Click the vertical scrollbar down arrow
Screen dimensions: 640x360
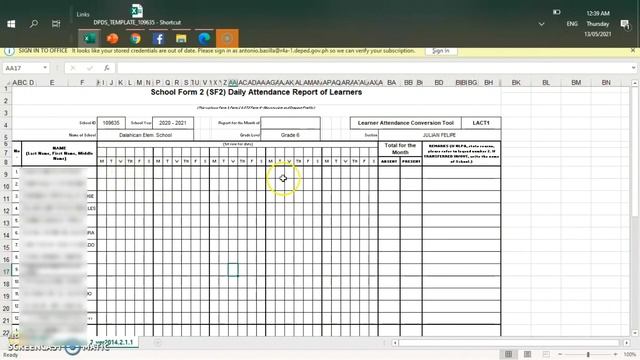coord(635,333)
